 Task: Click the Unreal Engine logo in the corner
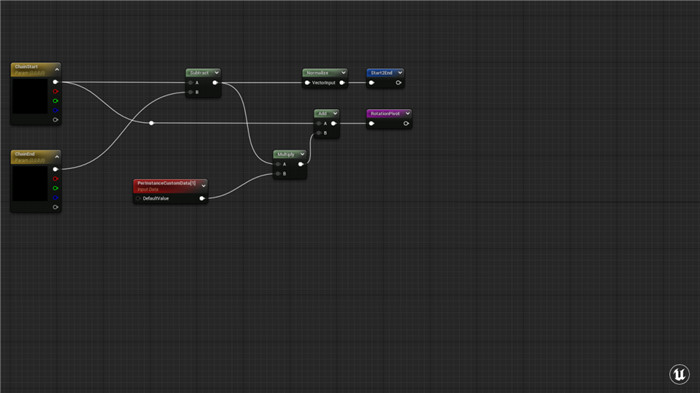coord(679,374)
